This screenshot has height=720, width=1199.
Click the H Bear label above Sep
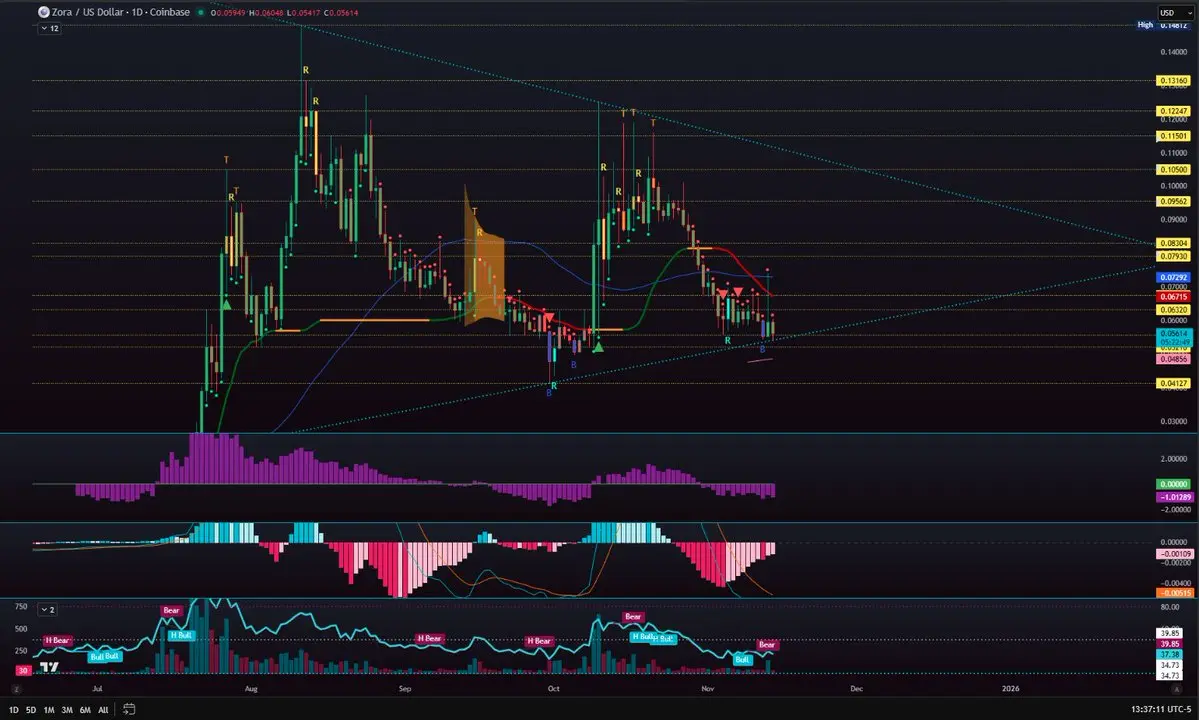coord(429,638)
